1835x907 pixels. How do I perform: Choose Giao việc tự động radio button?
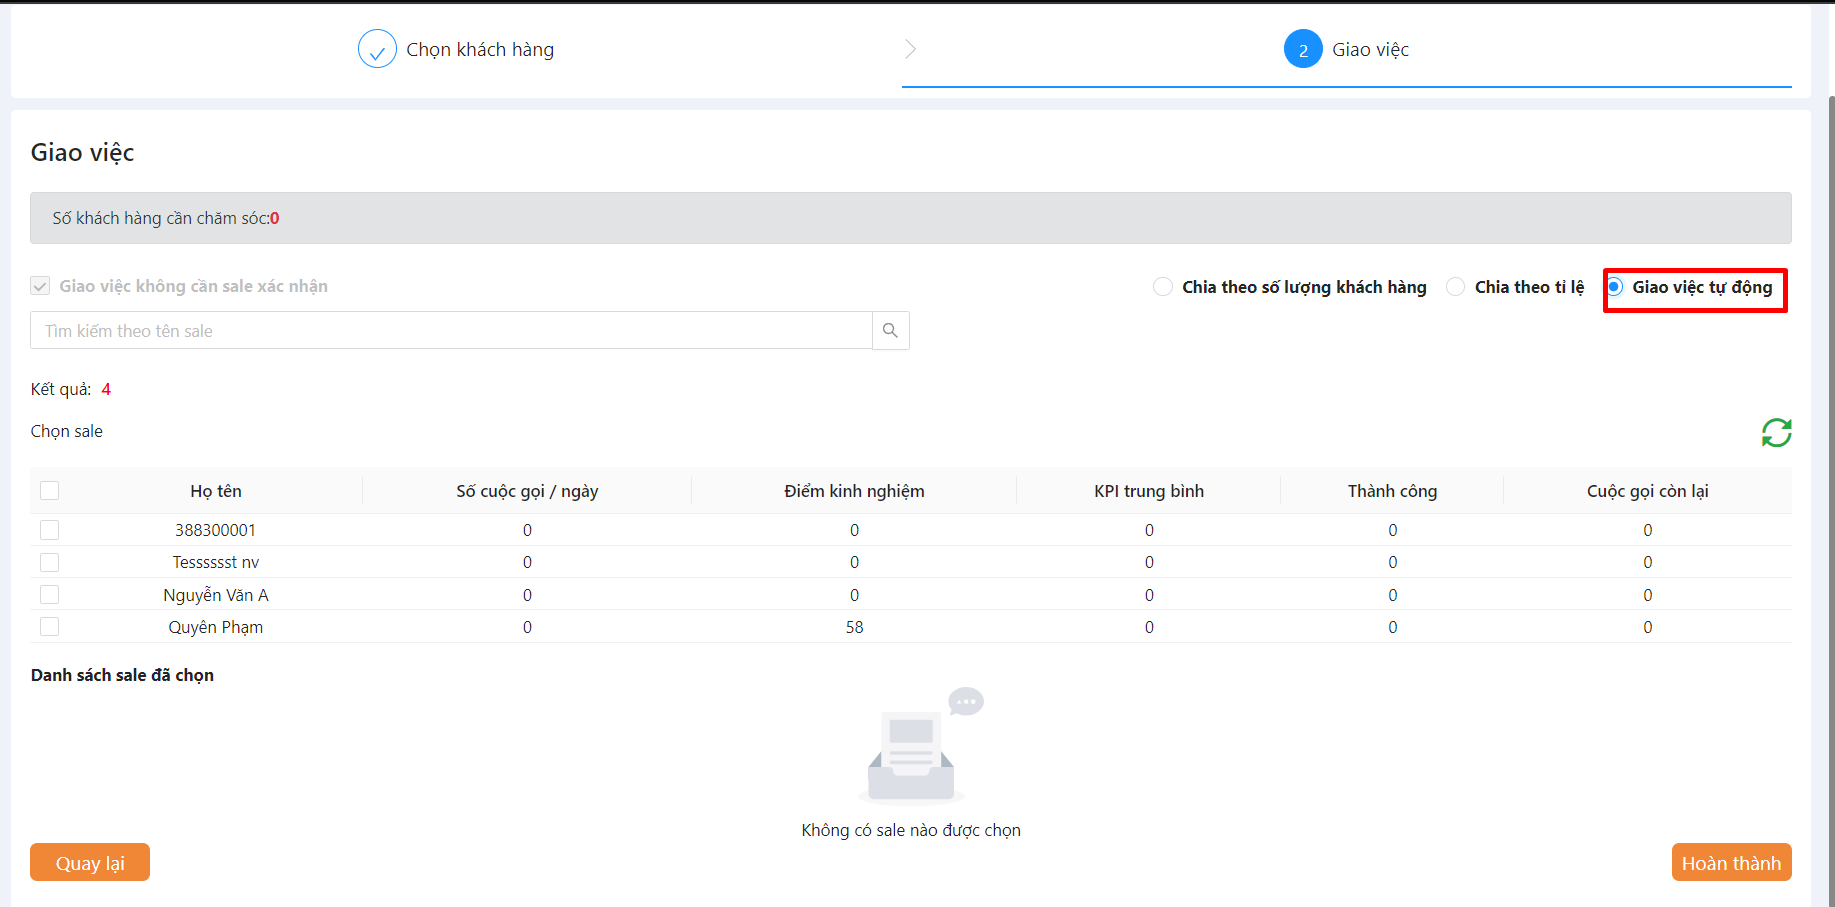[x=1615, y=287]
